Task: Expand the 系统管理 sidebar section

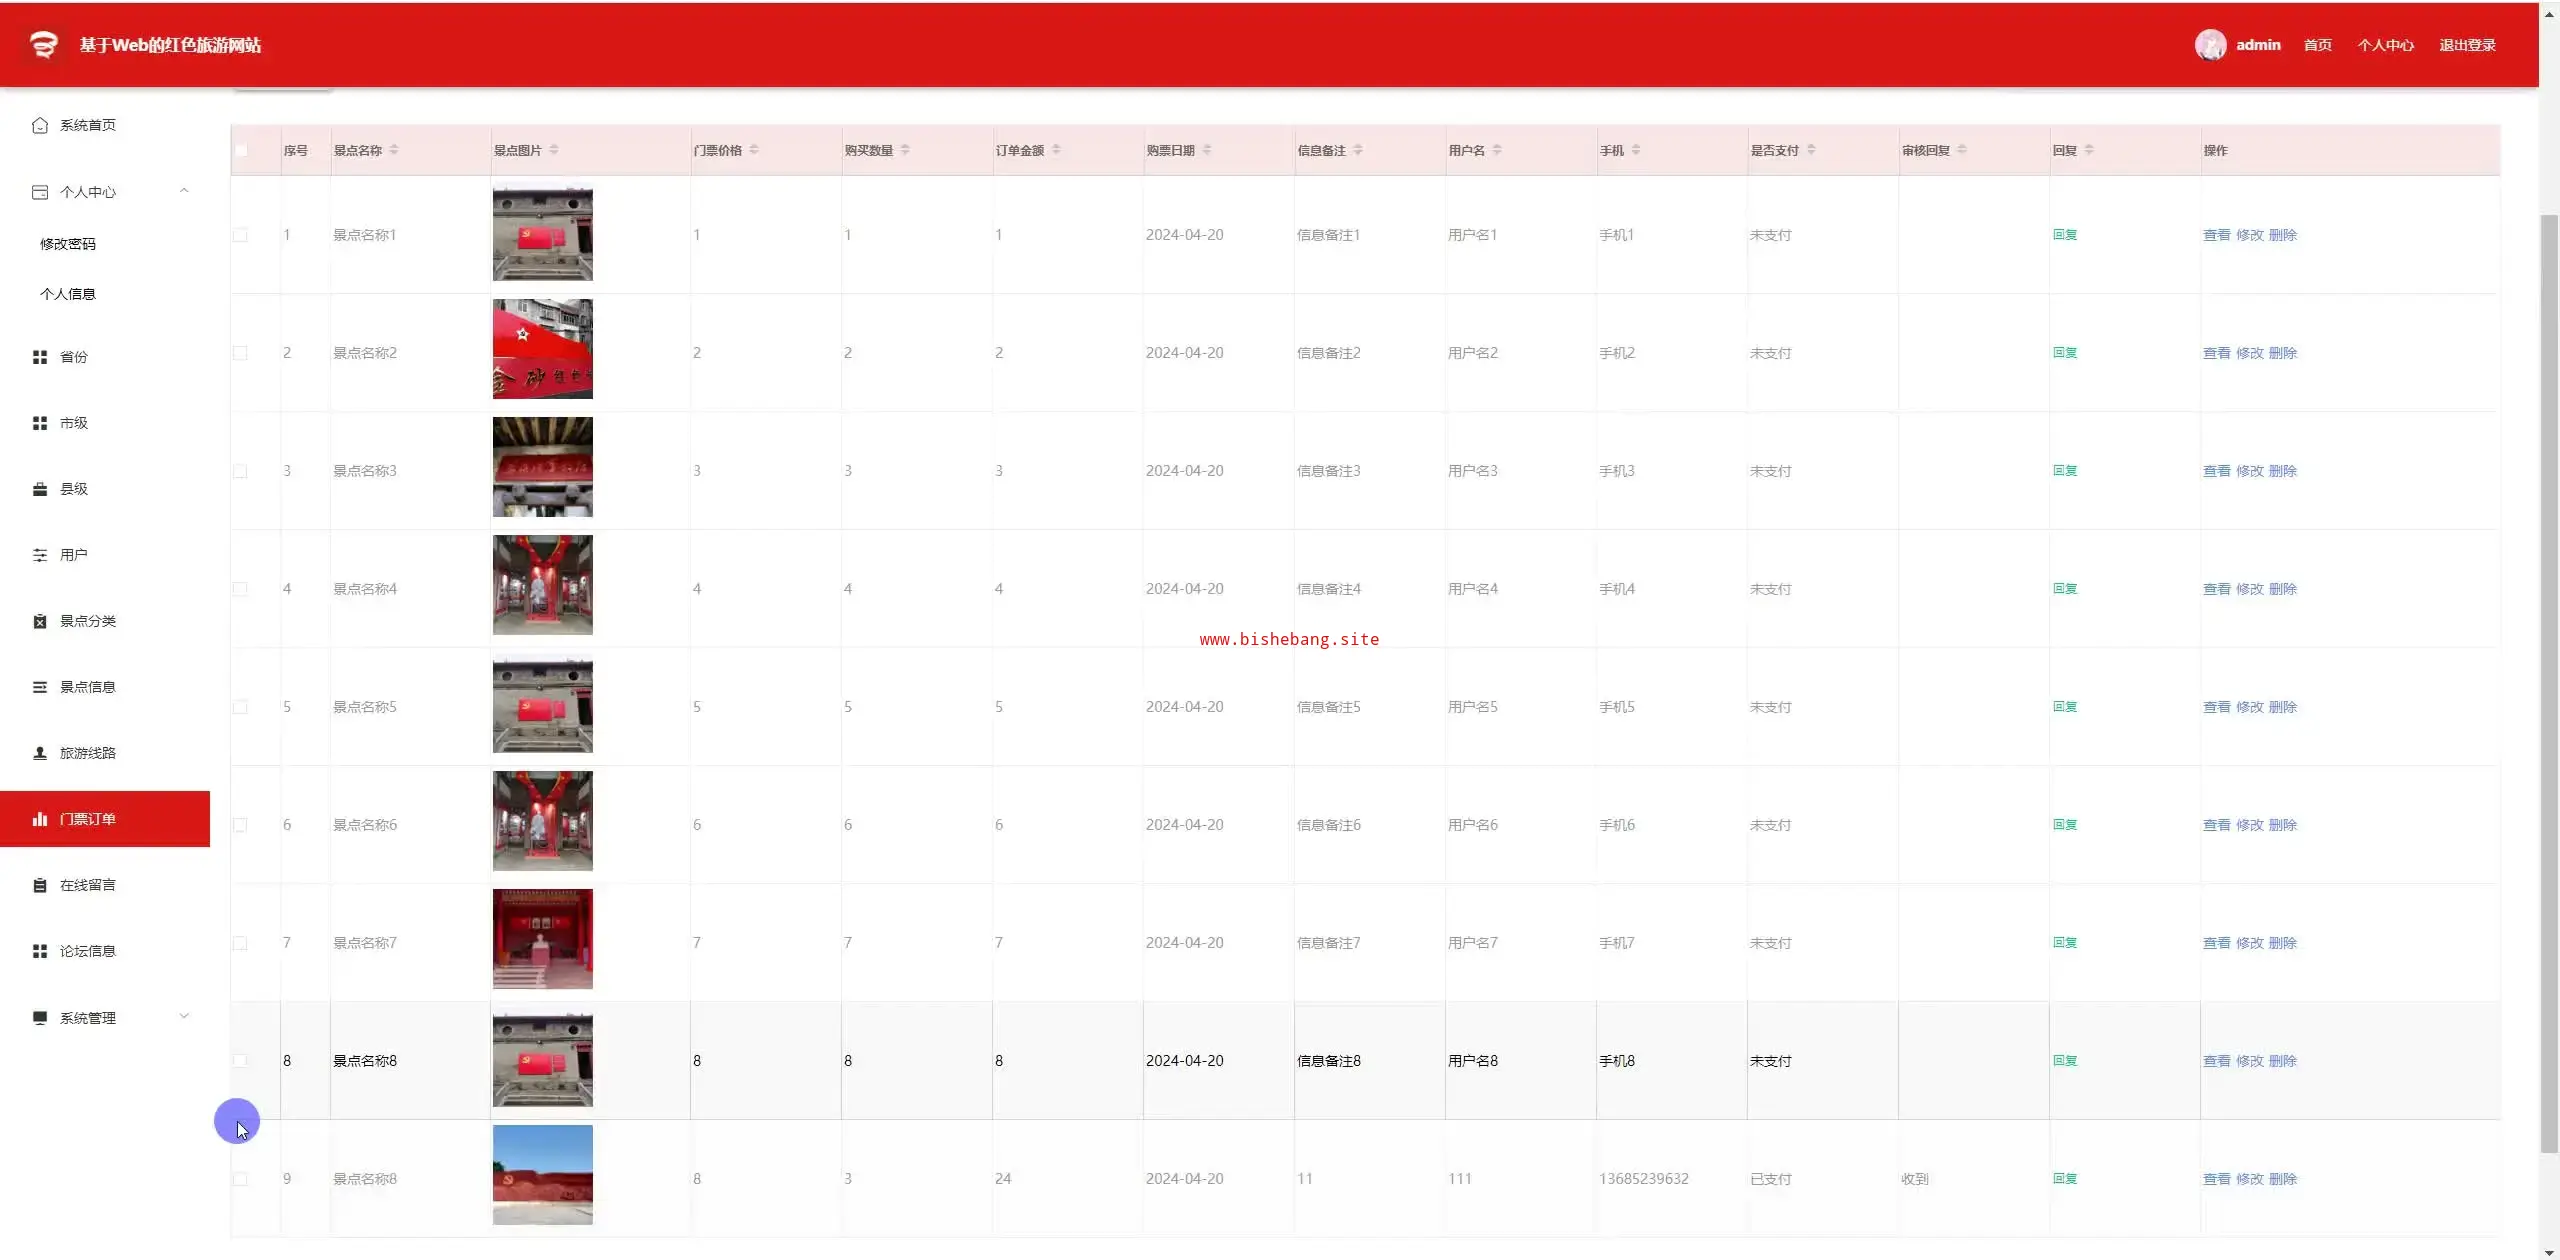Action: [x=184, y=1017]
